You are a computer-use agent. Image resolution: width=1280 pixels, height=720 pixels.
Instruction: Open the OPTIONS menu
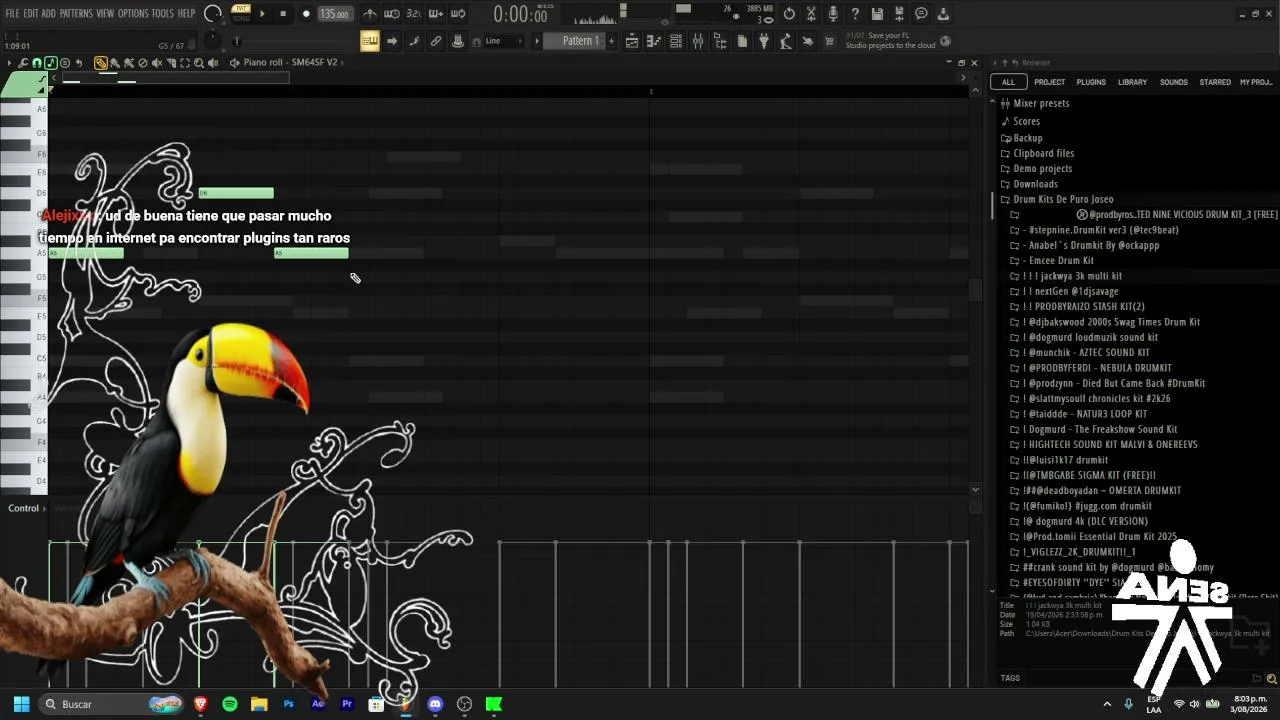[133, 14]
